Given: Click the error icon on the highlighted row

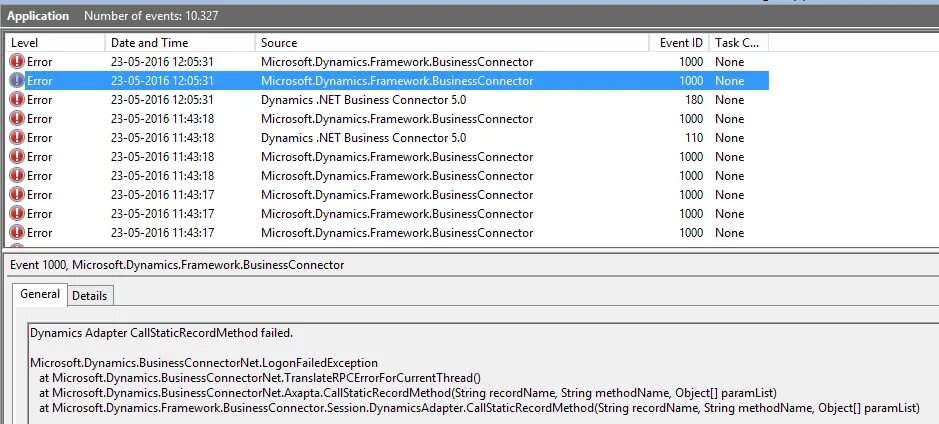Looking at the screenshot, I should pyautogui.click(x=17, y=81).
